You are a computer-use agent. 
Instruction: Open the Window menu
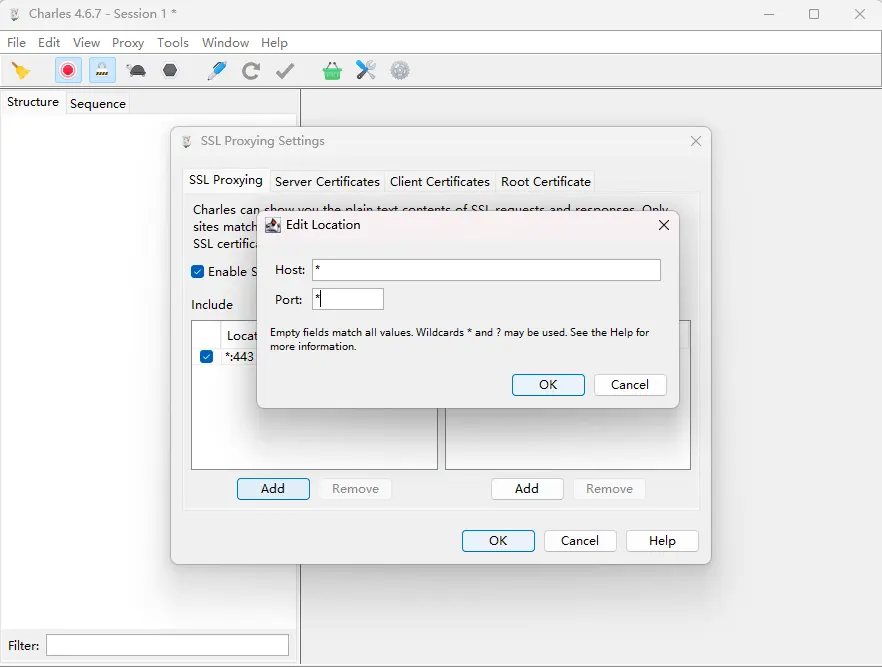pyautogui.click(x=225, y=43)
